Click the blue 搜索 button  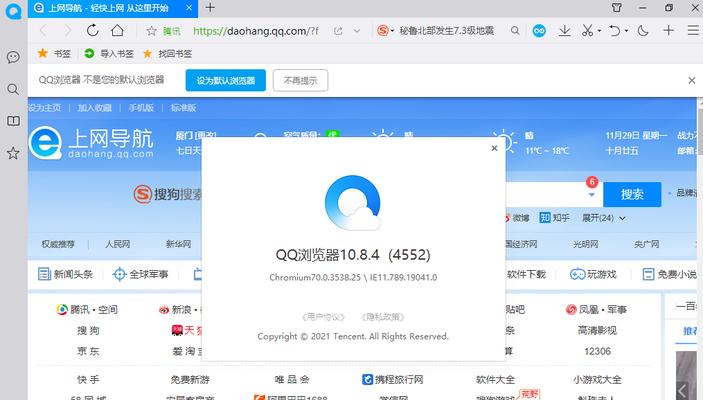coord(632,194)
